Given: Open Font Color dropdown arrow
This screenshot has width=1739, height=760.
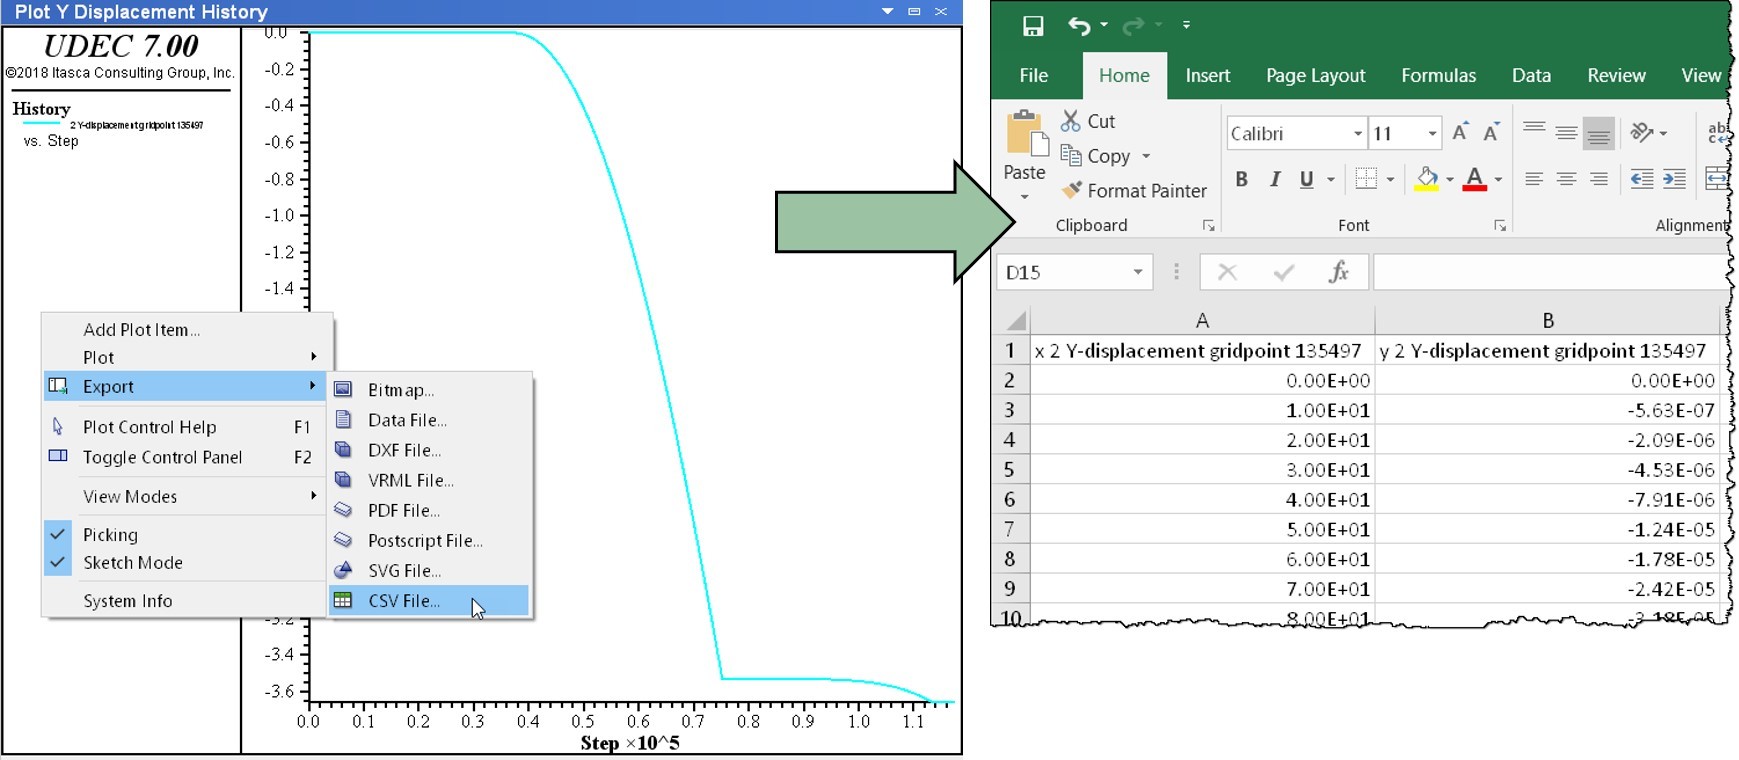Looking at the screenshot, I should click(1498, 180).
